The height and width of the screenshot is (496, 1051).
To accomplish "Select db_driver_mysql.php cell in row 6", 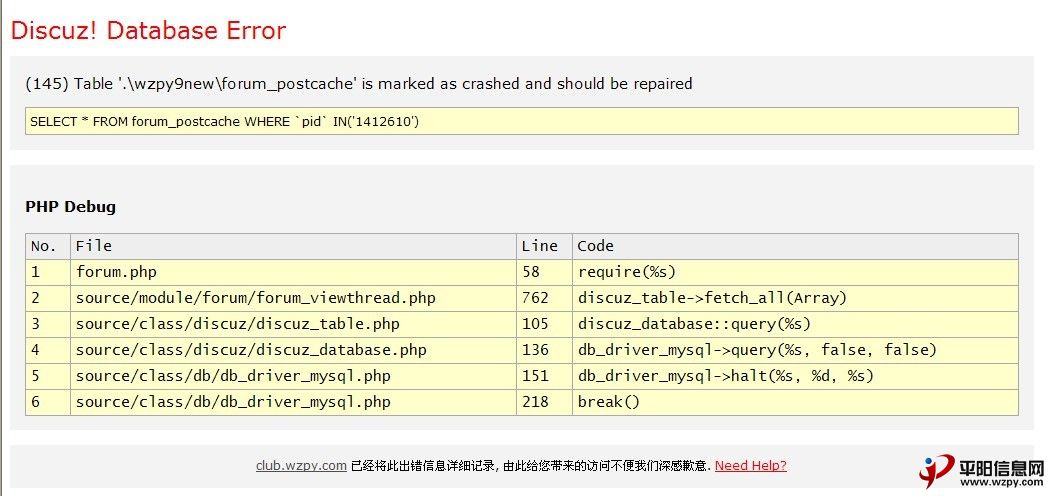I will click(x=294, y=402).
